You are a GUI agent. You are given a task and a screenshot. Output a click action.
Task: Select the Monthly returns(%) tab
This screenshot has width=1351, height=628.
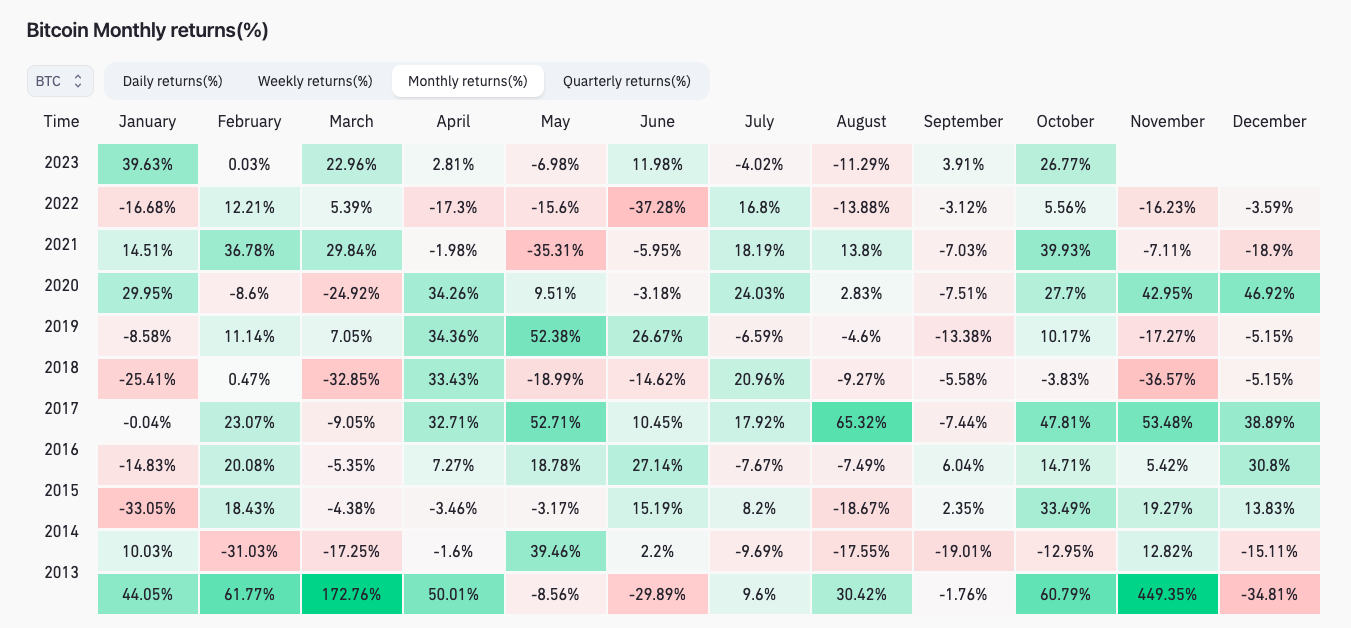tap(468, 81)
